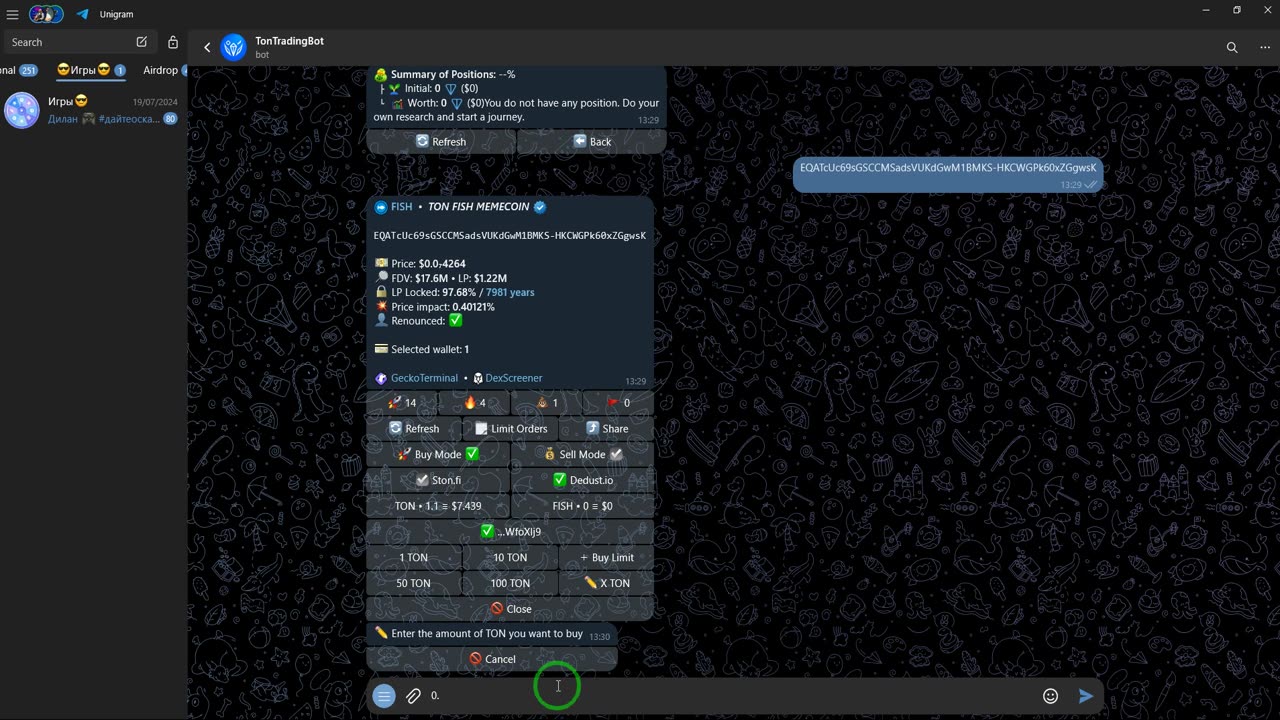Click the Back button
Viewport: 1280px width, 720px height.
(x=592, y=142)
